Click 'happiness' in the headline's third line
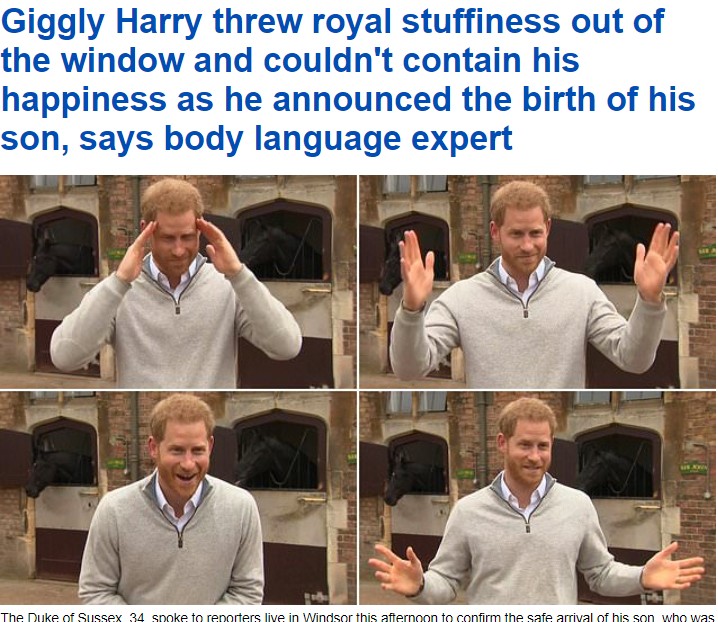718x622 pixels. tap(84, 100)
